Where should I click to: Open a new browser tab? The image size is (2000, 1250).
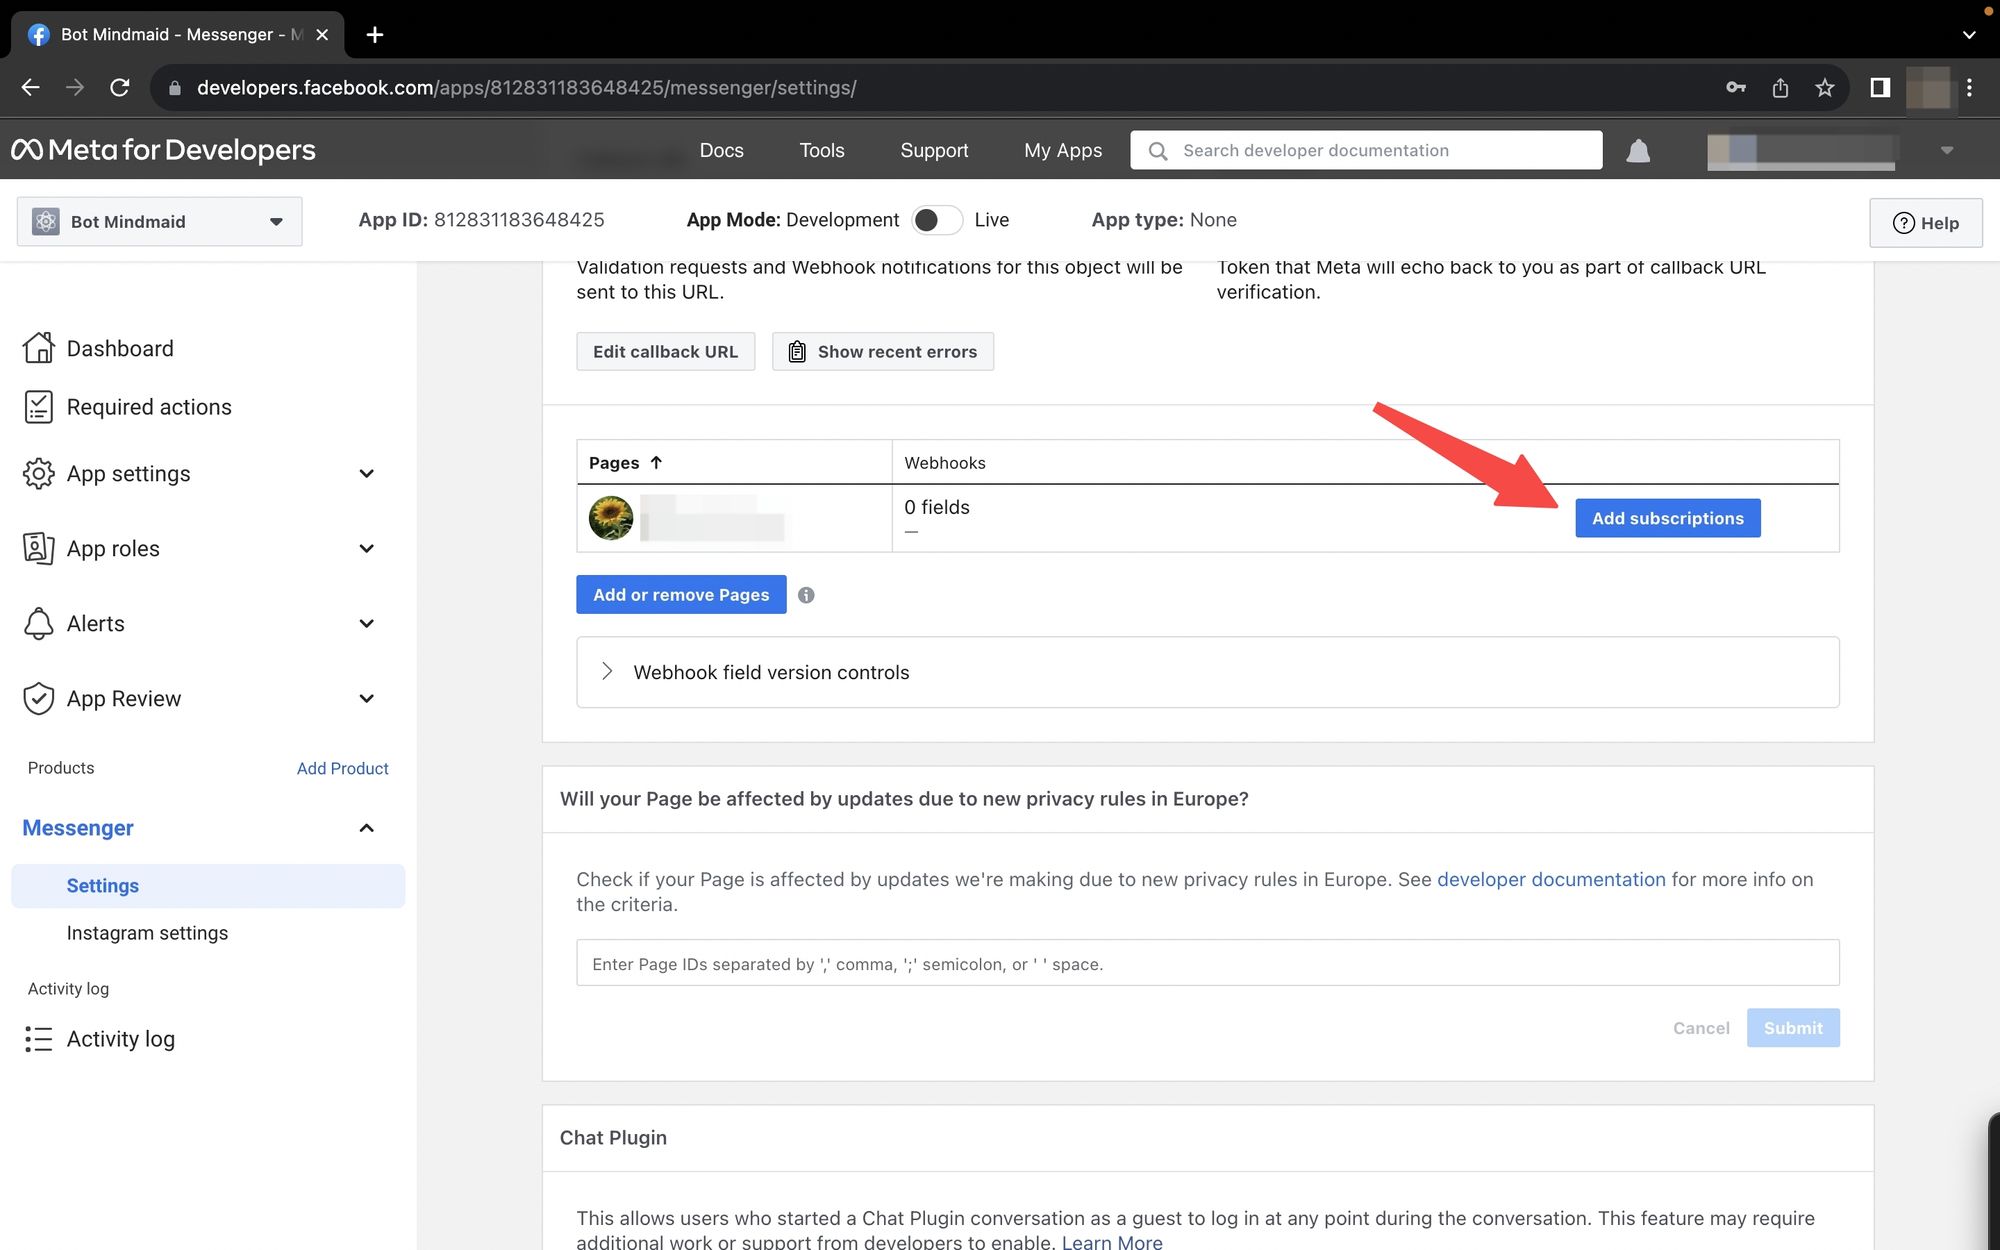point(375,35)
